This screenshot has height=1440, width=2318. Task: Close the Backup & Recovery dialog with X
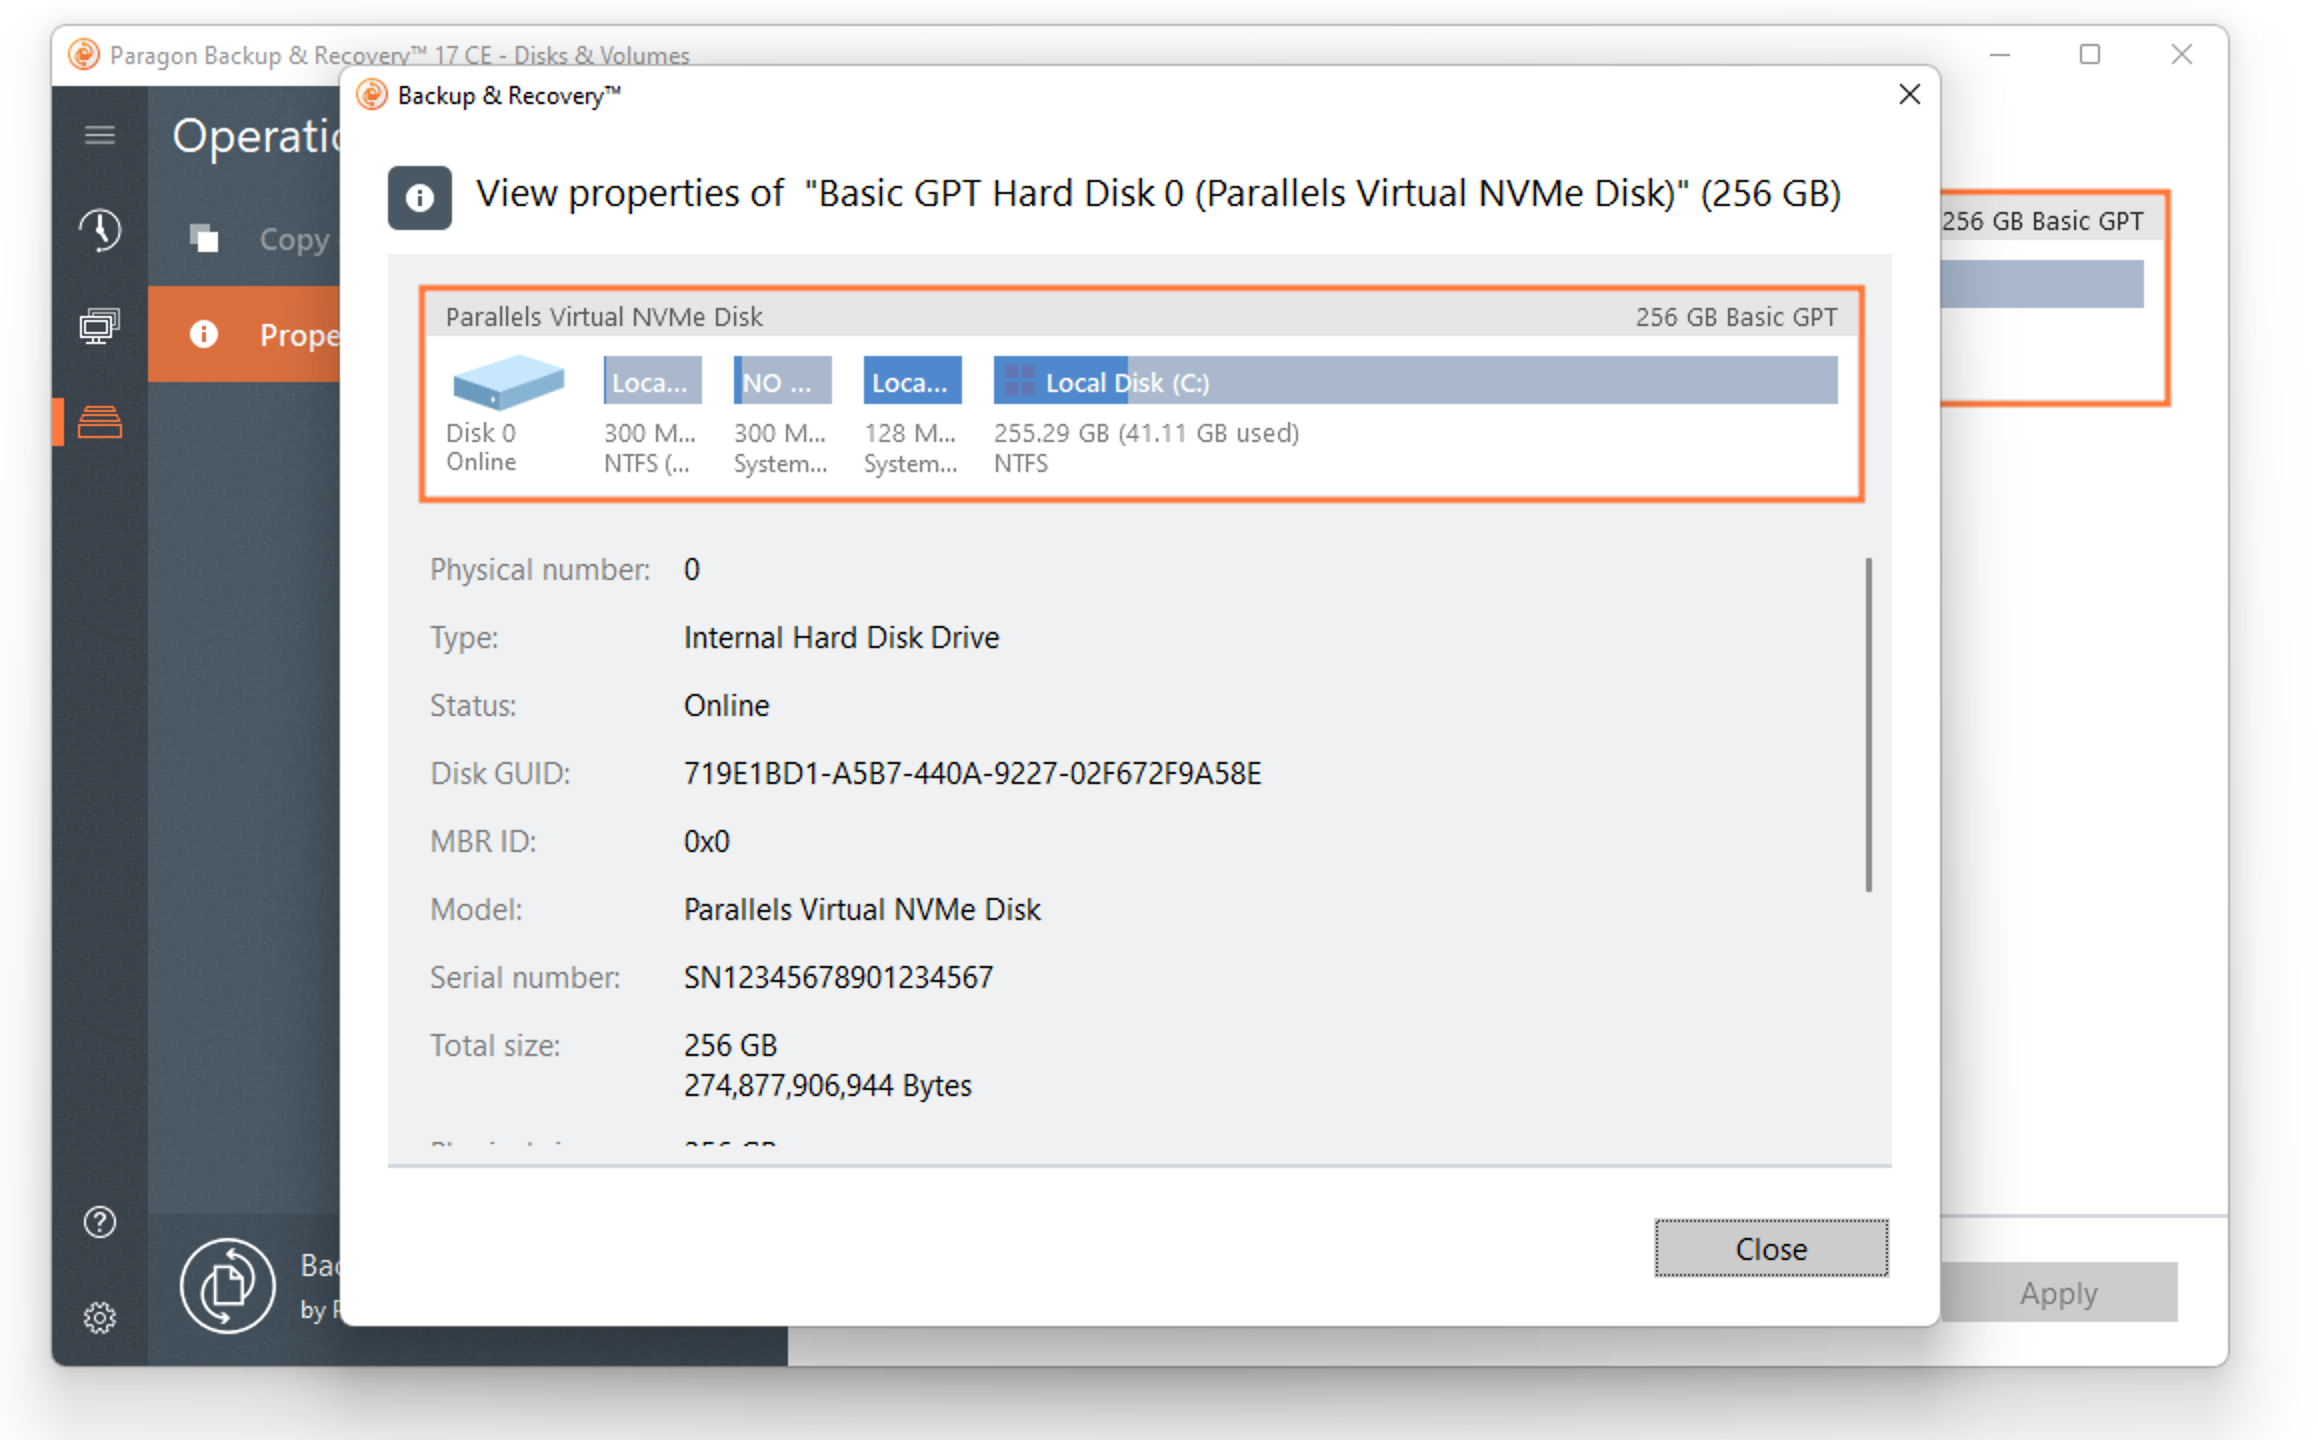coord(1909,94)
